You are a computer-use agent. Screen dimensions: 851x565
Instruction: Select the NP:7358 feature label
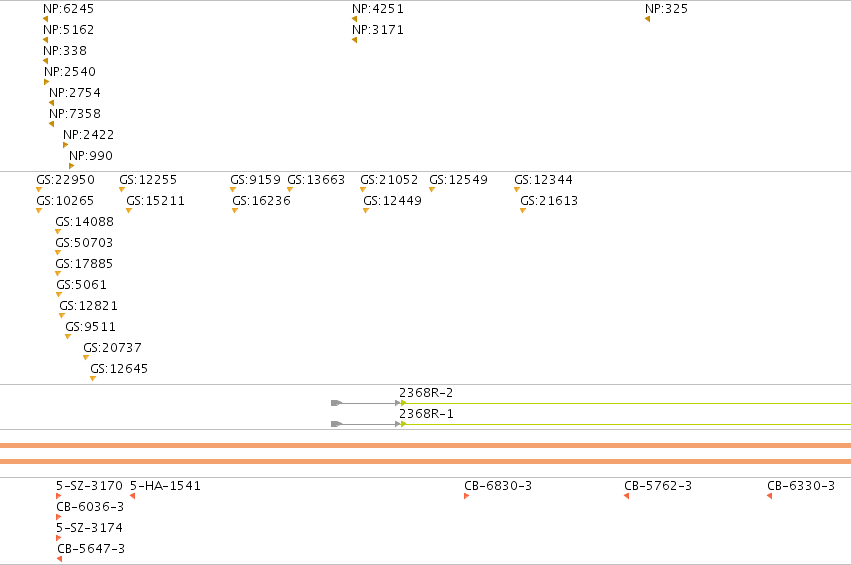point(75,114)
